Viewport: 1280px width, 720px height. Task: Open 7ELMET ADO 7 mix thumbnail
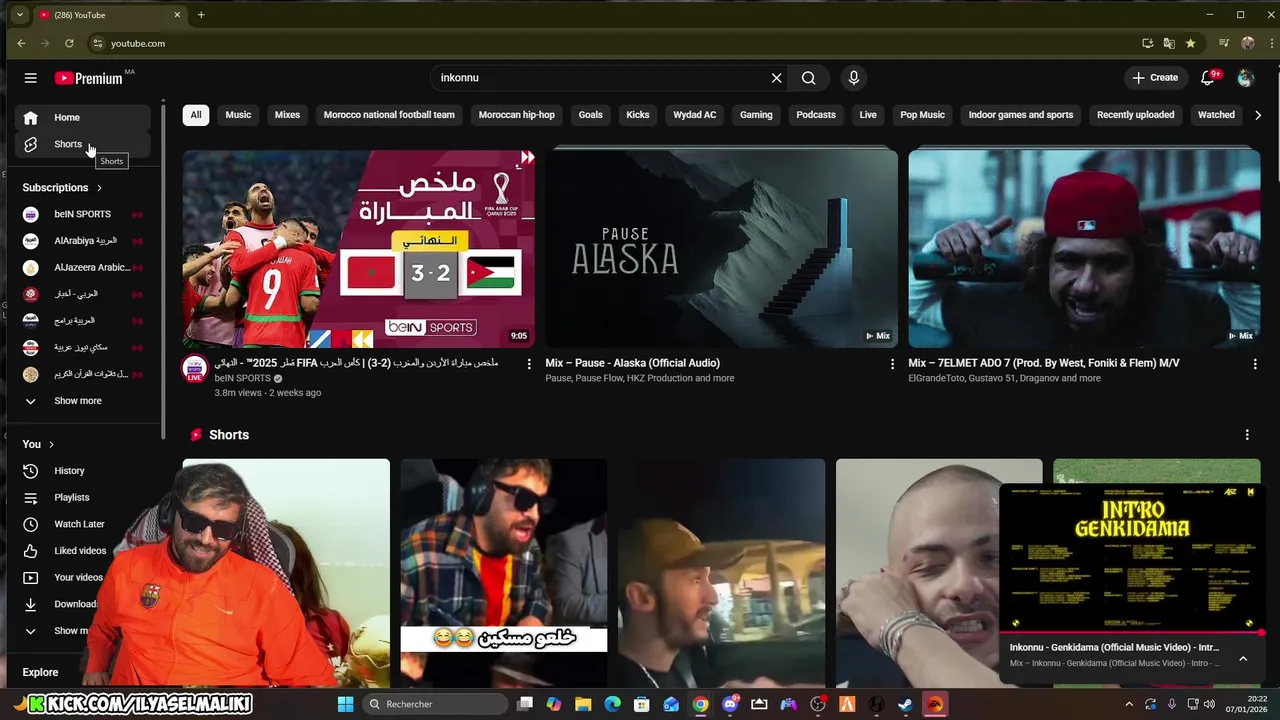[1084, 249]
